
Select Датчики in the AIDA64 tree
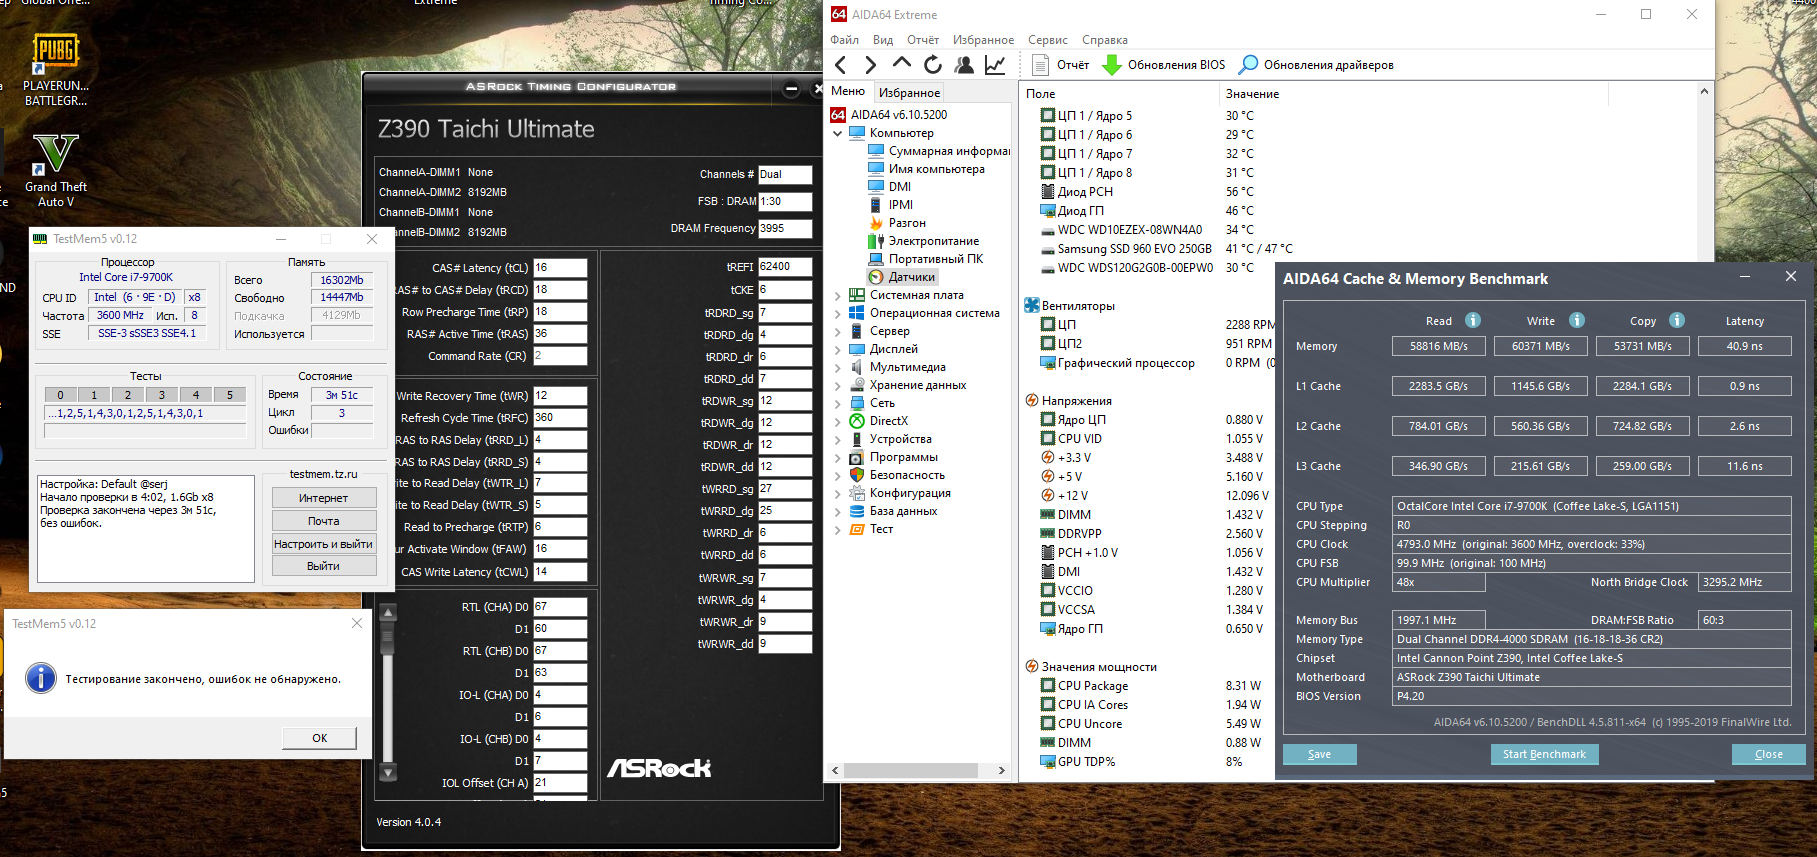click(x=902, y=277)
